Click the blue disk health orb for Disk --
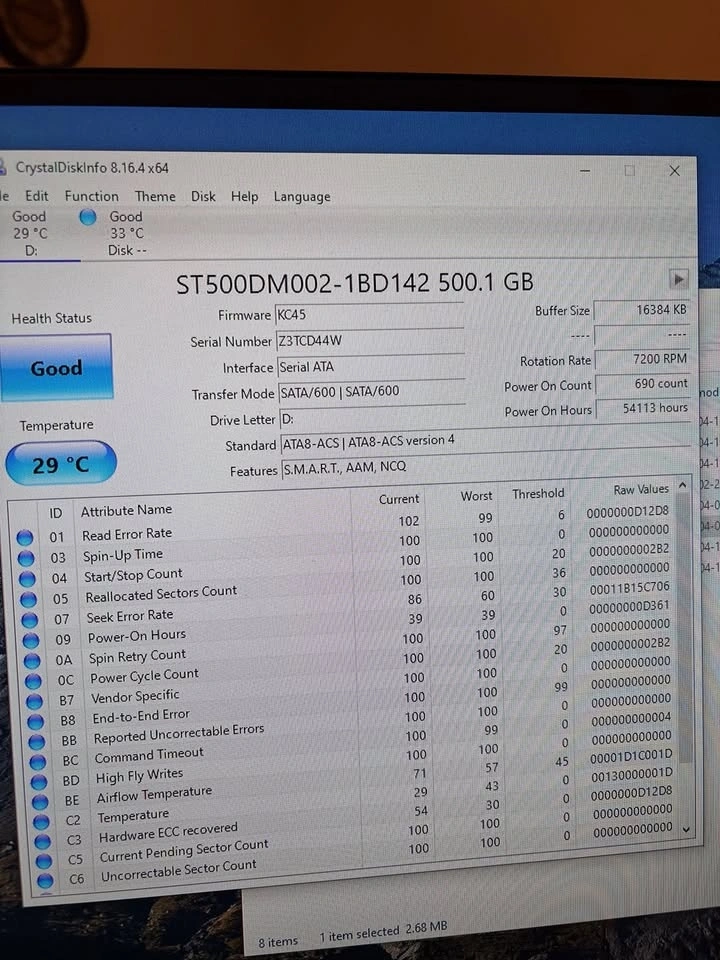Image resolution: width=720 pixels, height=960 pixels. click(x=88, y=217)
